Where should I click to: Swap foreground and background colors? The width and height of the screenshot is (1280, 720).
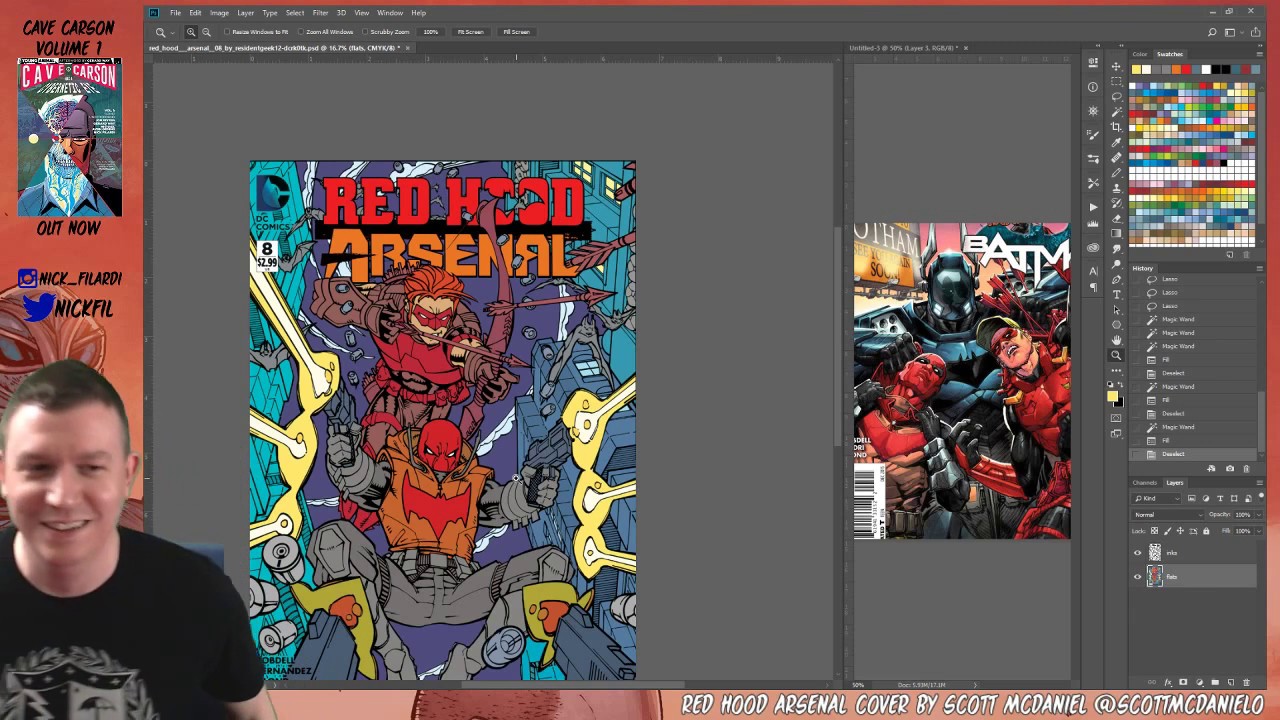[1121, 385]
